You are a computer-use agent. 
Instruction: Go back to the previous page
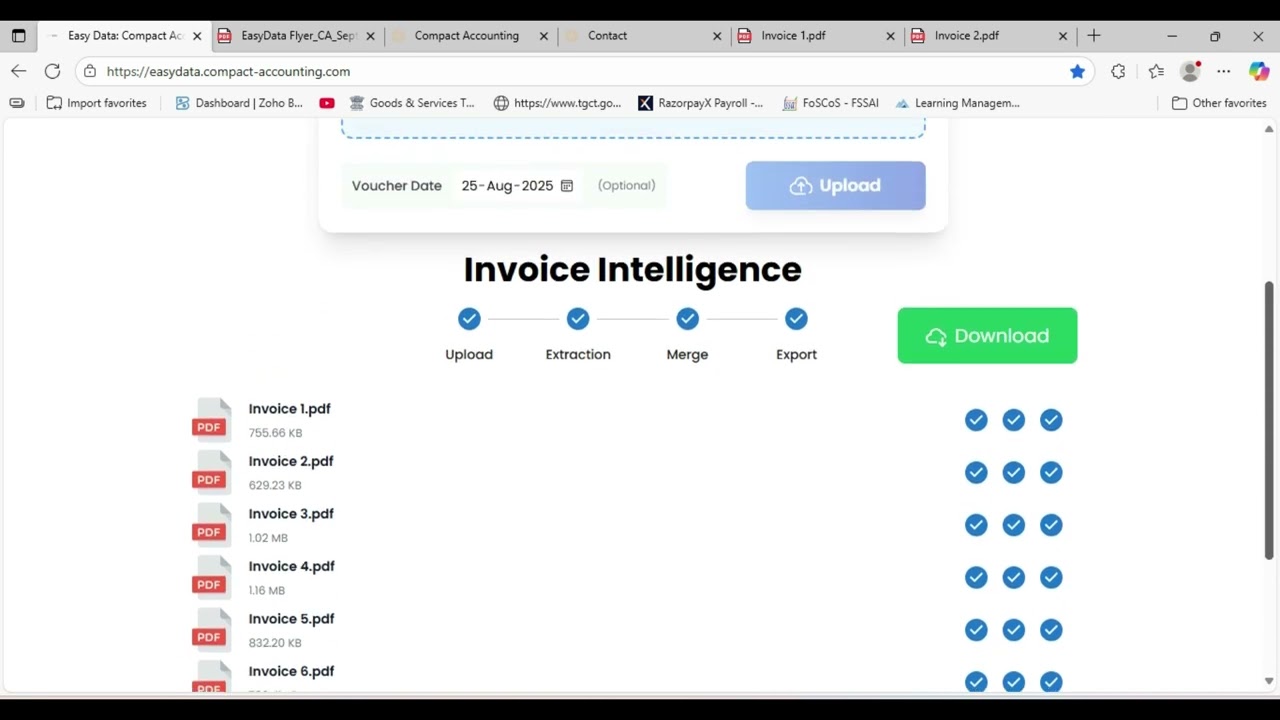tap(19, 72)
